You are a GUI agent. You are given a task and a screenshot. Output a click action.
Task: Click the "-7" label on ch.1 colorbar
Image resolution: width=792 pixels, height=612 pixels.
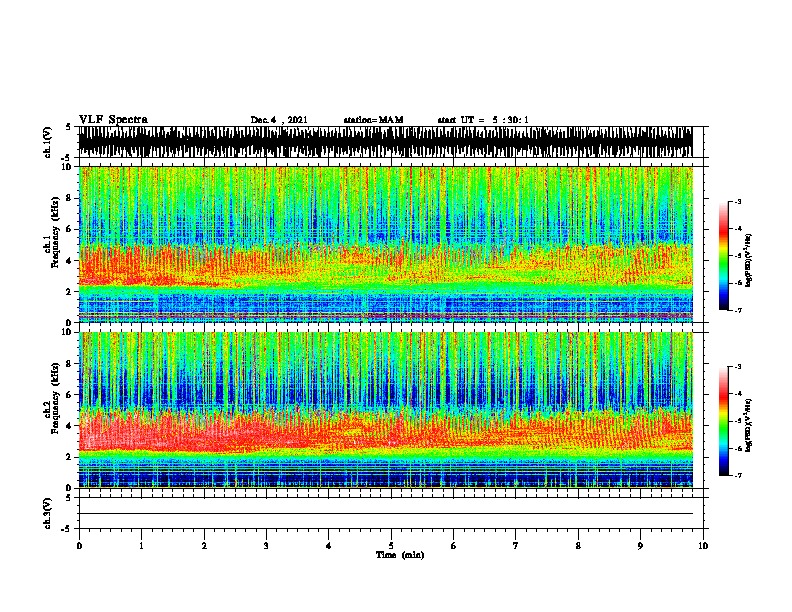(x=737, y=310)
